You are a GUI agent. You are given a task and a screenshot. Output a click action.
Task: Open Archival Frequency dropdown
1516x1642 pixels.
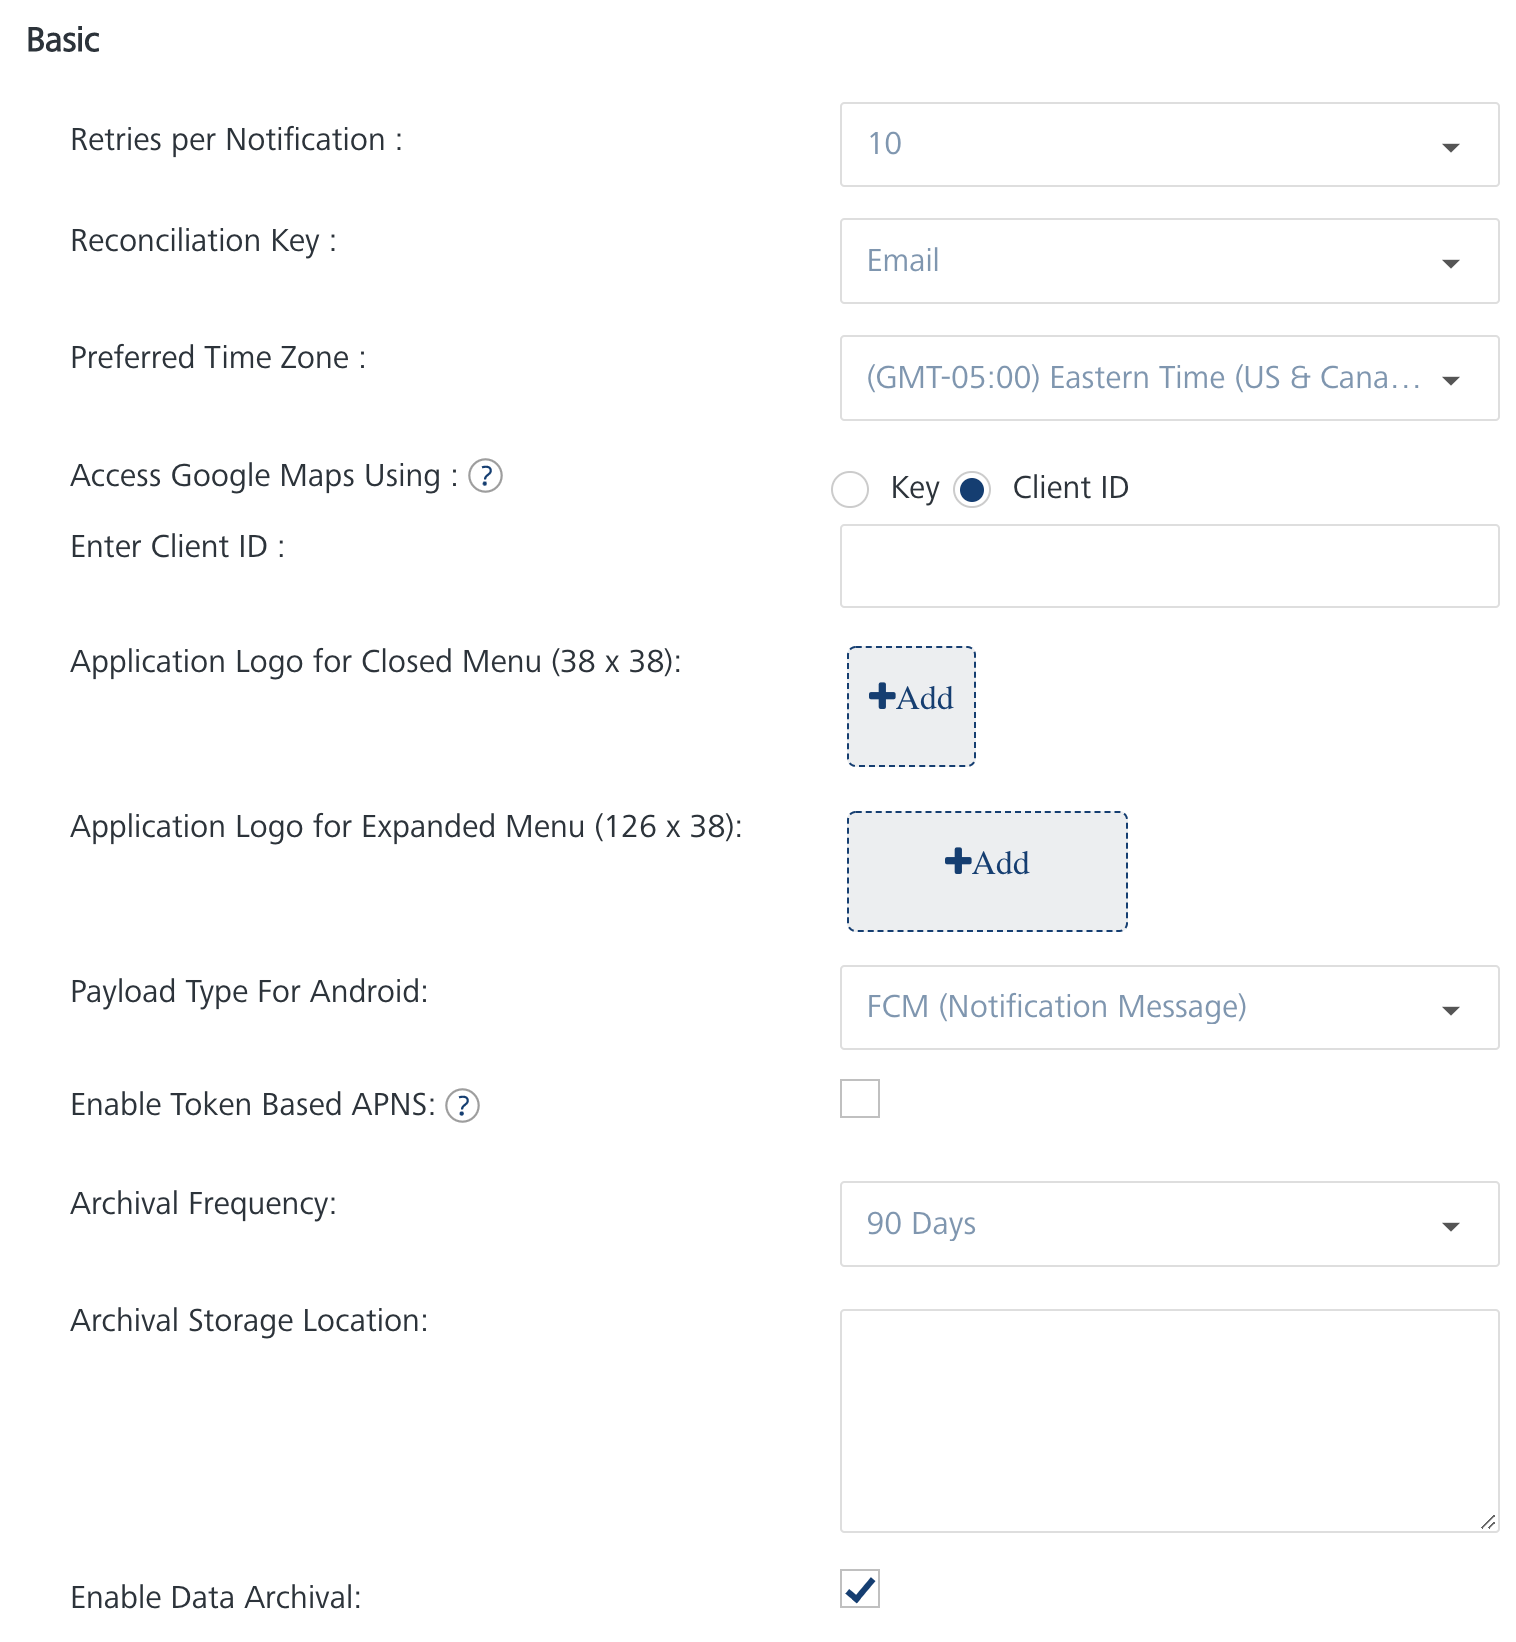click(1150, 1224)
